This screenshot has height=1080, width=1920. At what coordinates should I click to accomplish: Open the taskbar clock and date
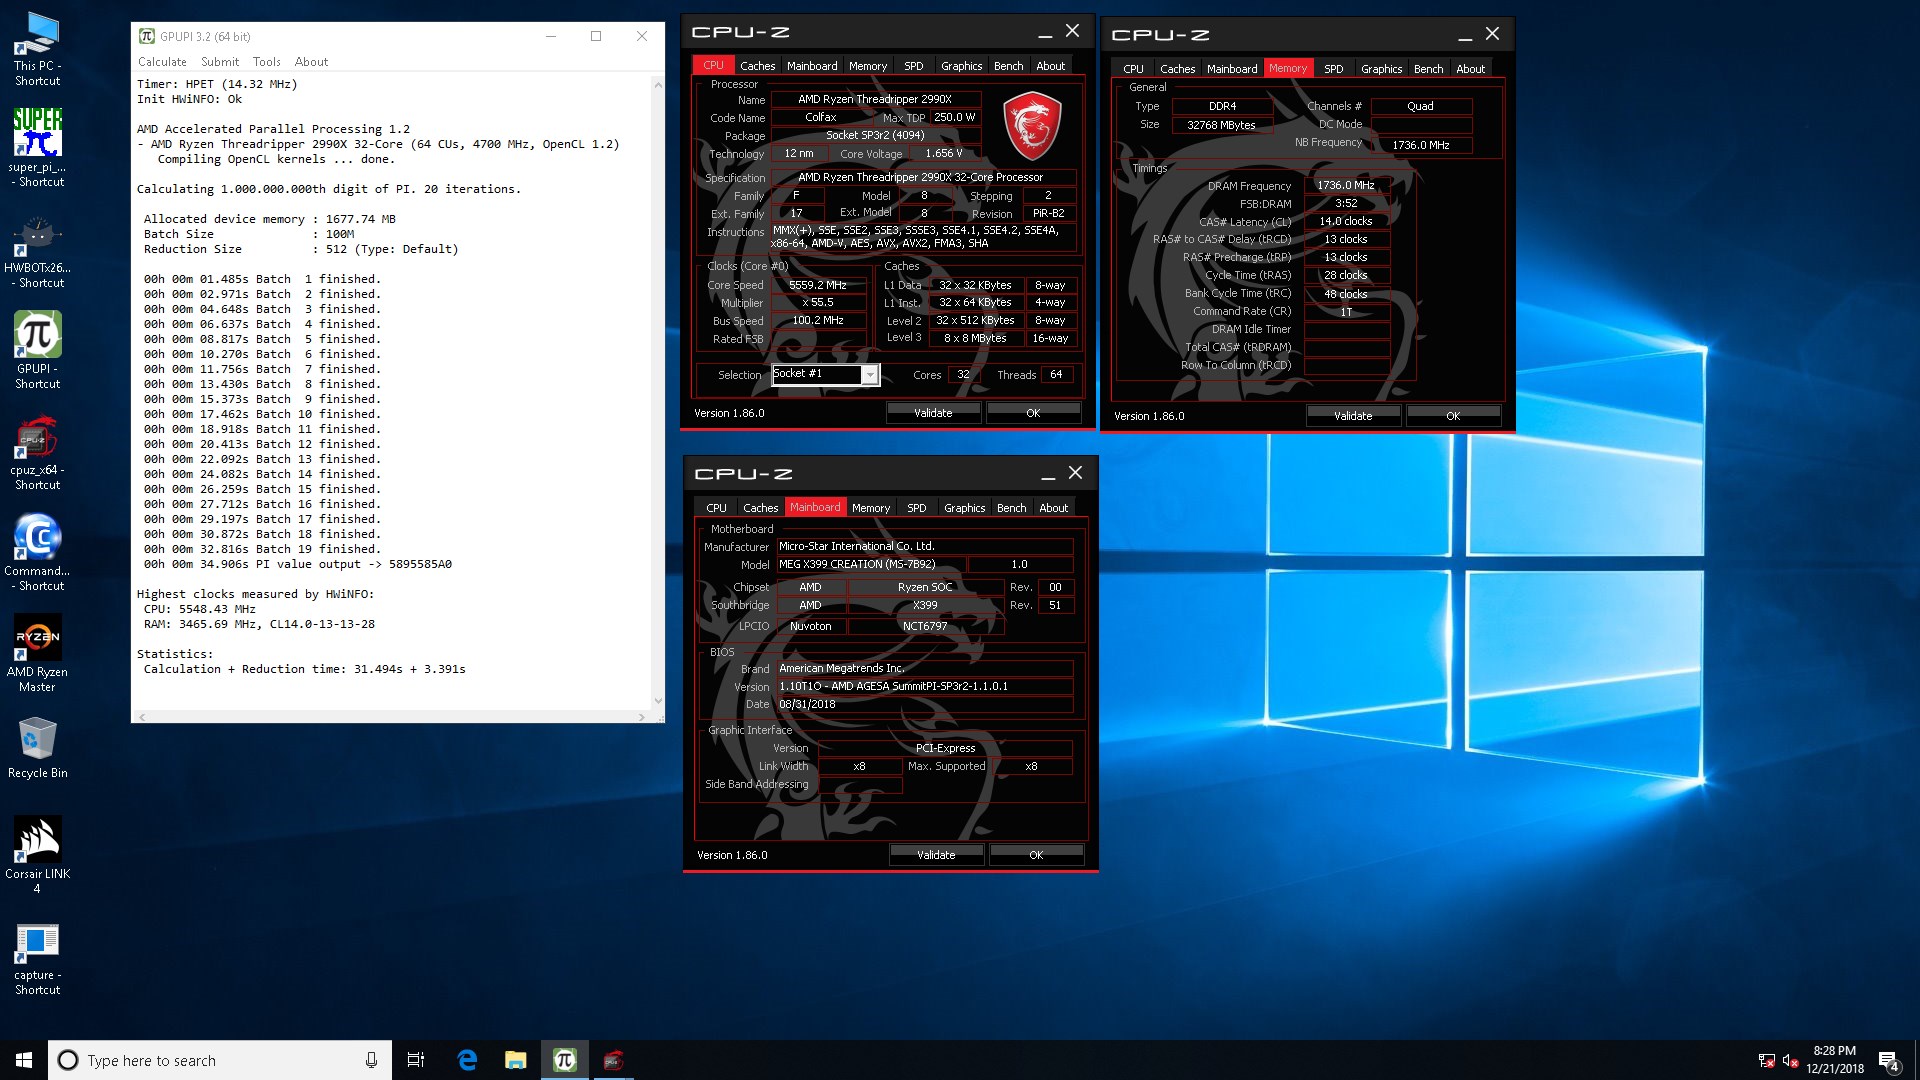coord(1834,1060)
